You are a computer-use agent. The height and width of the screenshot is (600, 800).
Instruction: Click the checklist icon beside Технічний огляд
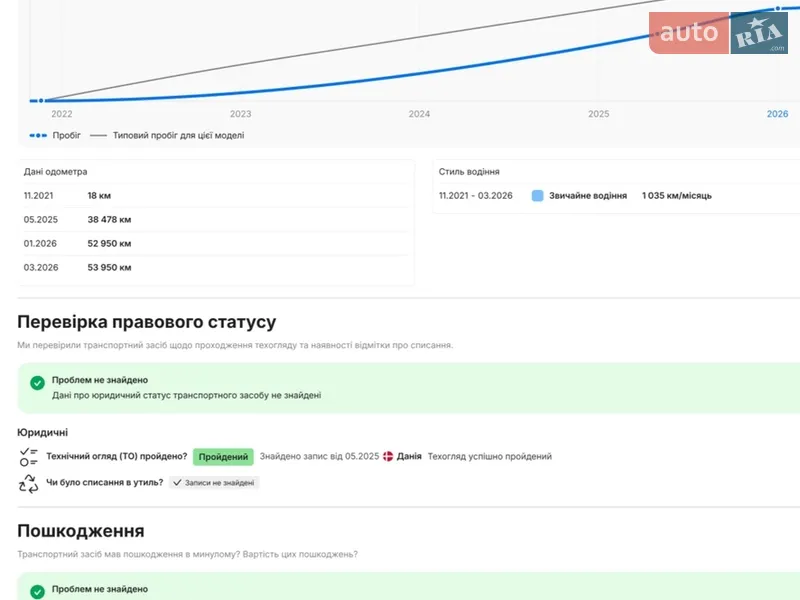pyautogui.click(x=28, y=457)
